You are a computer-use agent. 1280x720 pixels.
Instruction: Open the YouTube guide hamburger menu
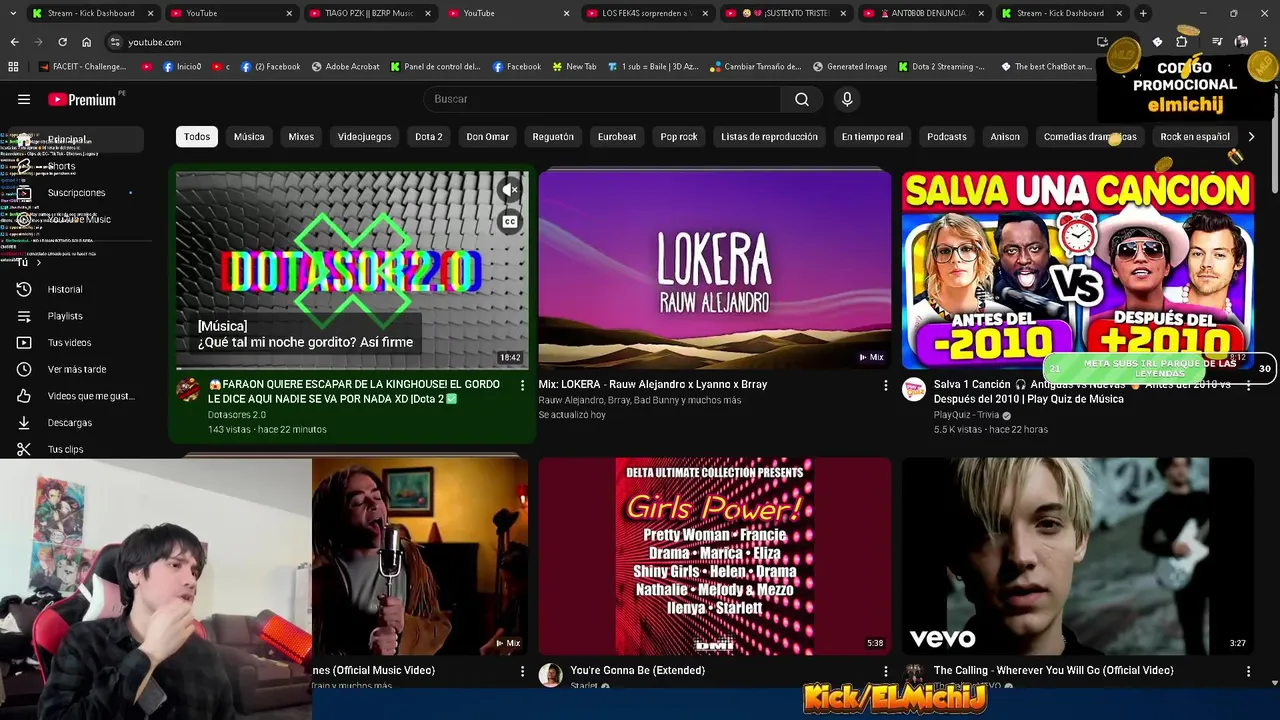coord(24,99)
